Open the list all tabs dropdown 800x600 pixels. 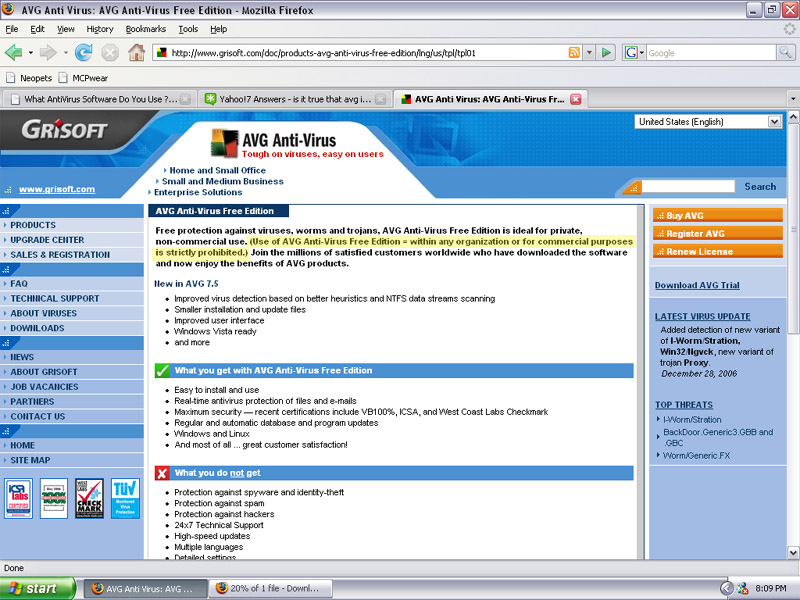point(793,98)
